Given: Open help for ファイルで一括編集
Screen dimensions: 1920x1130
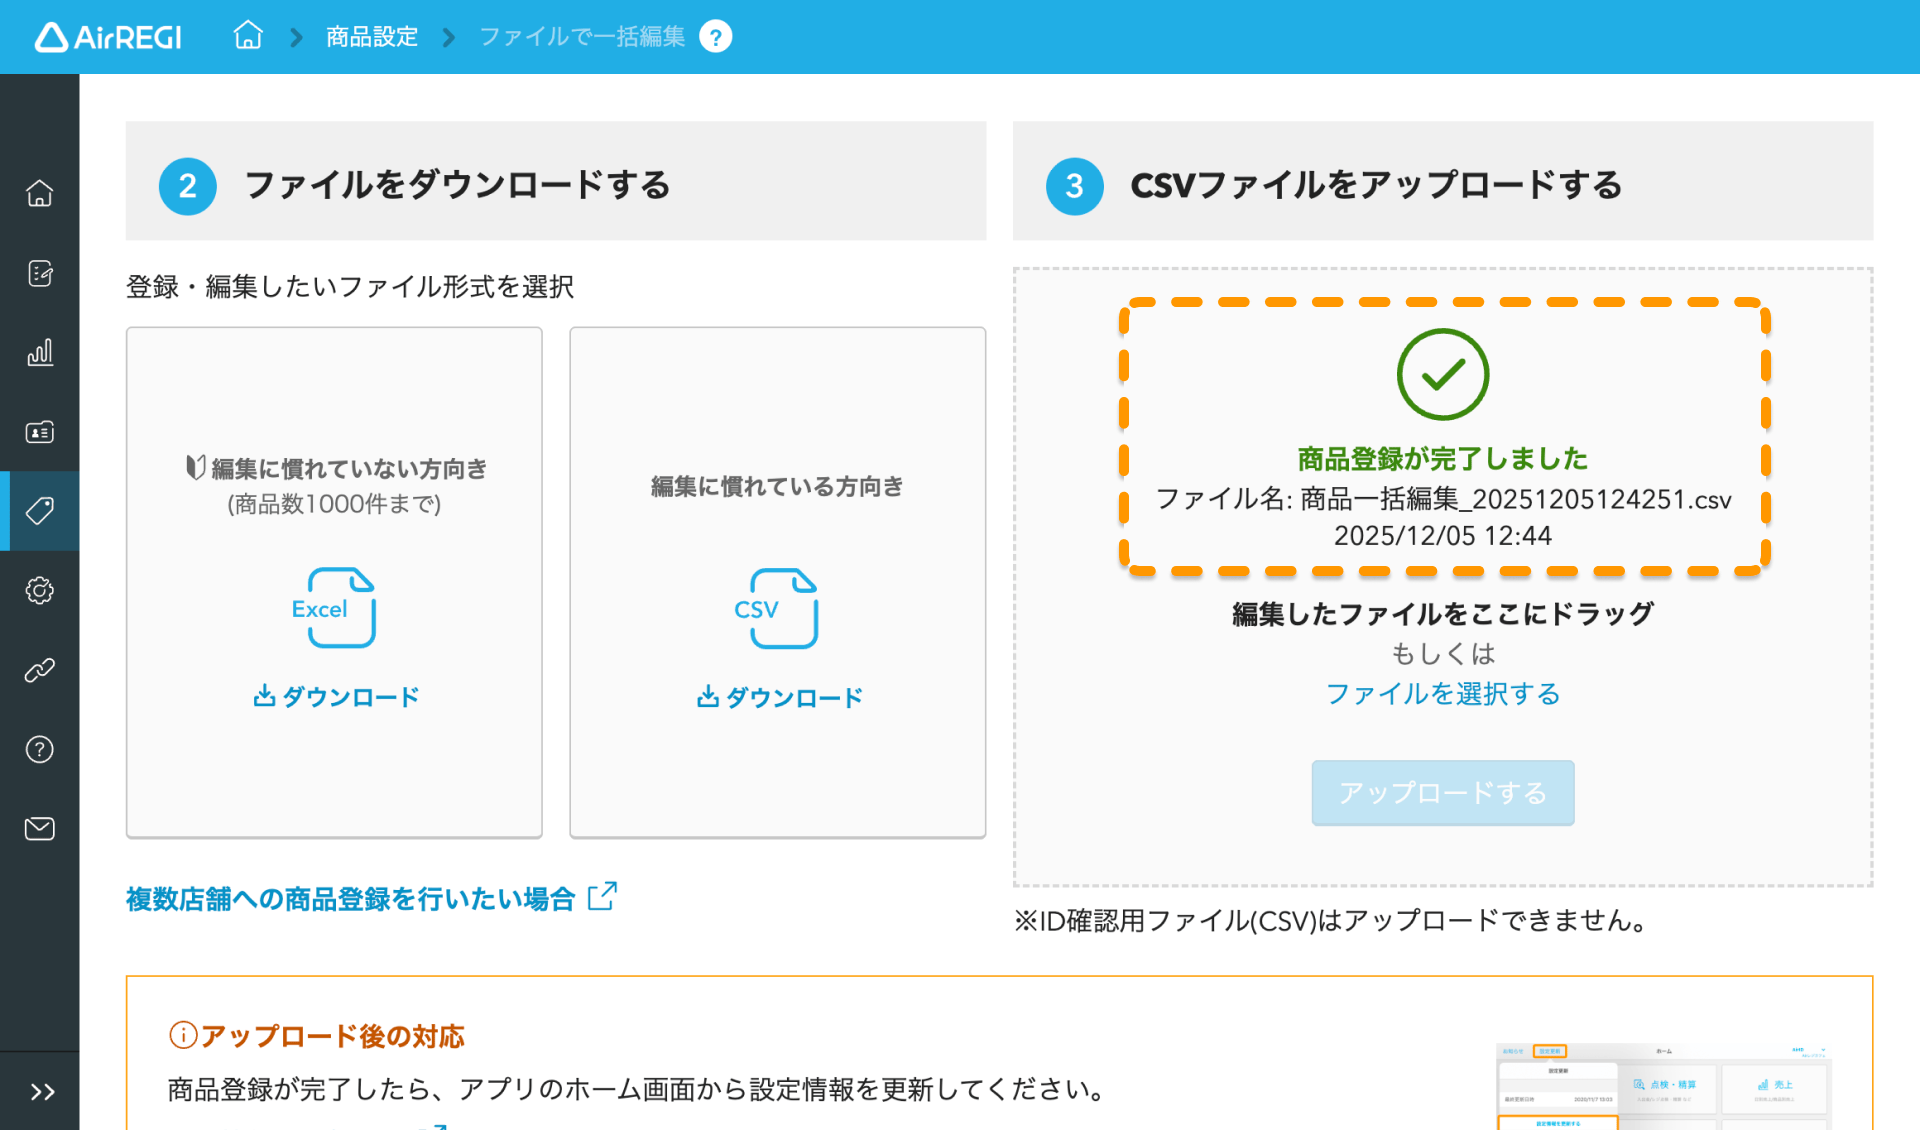Looking at the screenshot, I should (x=716, y=36).
